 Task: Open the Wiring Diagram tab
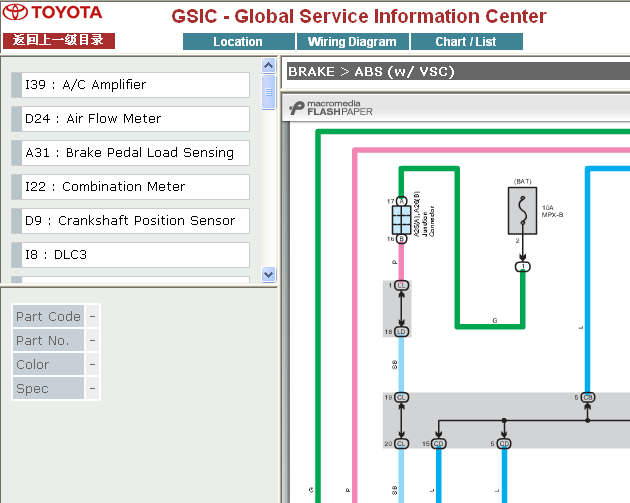(352, 41)
